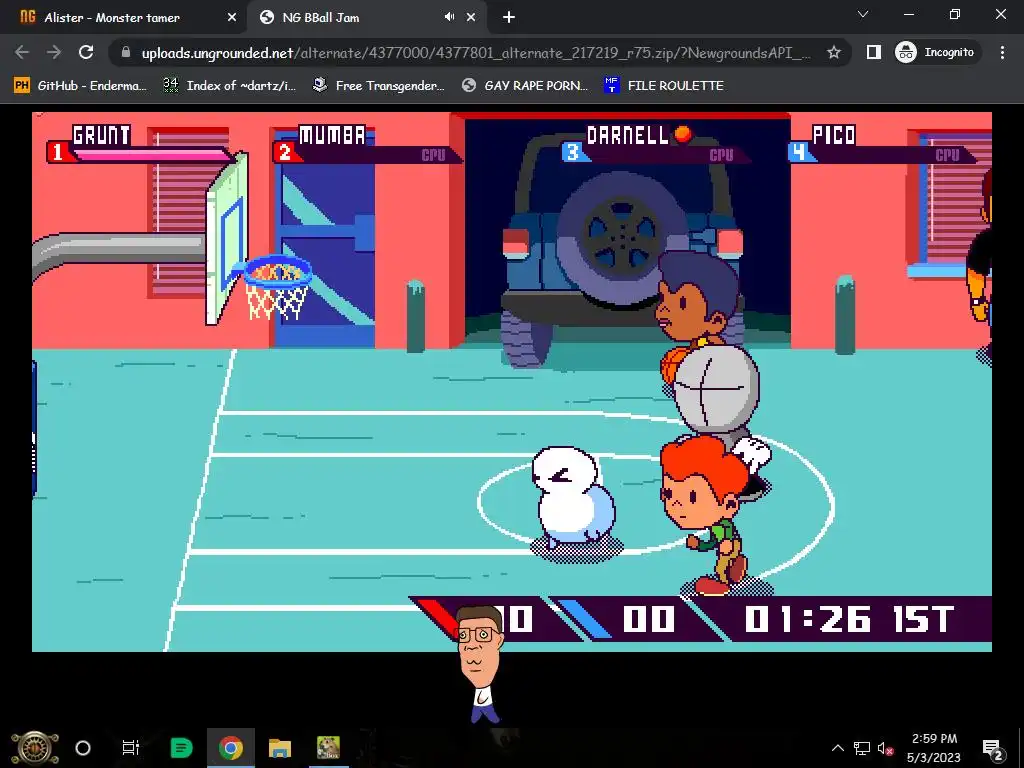Open a new browser tab
Screen dimensions: 1024x768
click(509, 18)
